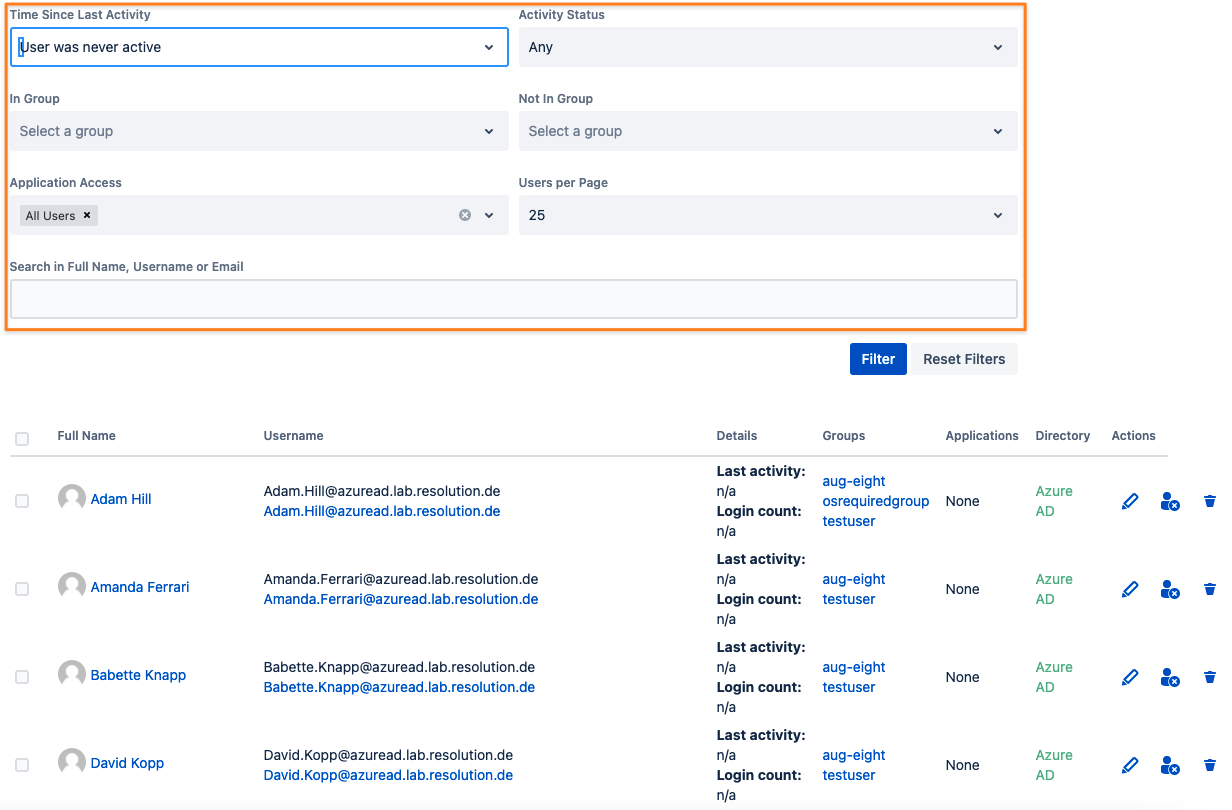The height and width of the screenshot is (810, 1232).
Task: Open aug-eight group for Amanda Ferrari
Action: (x=854, y=579)
